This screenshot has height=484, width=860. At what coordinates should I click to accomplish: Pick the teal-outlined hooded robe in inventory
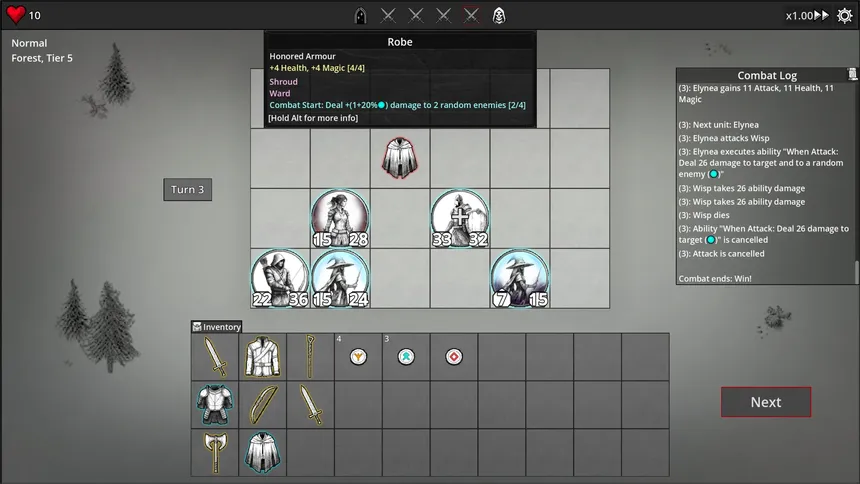pos(262,453)
